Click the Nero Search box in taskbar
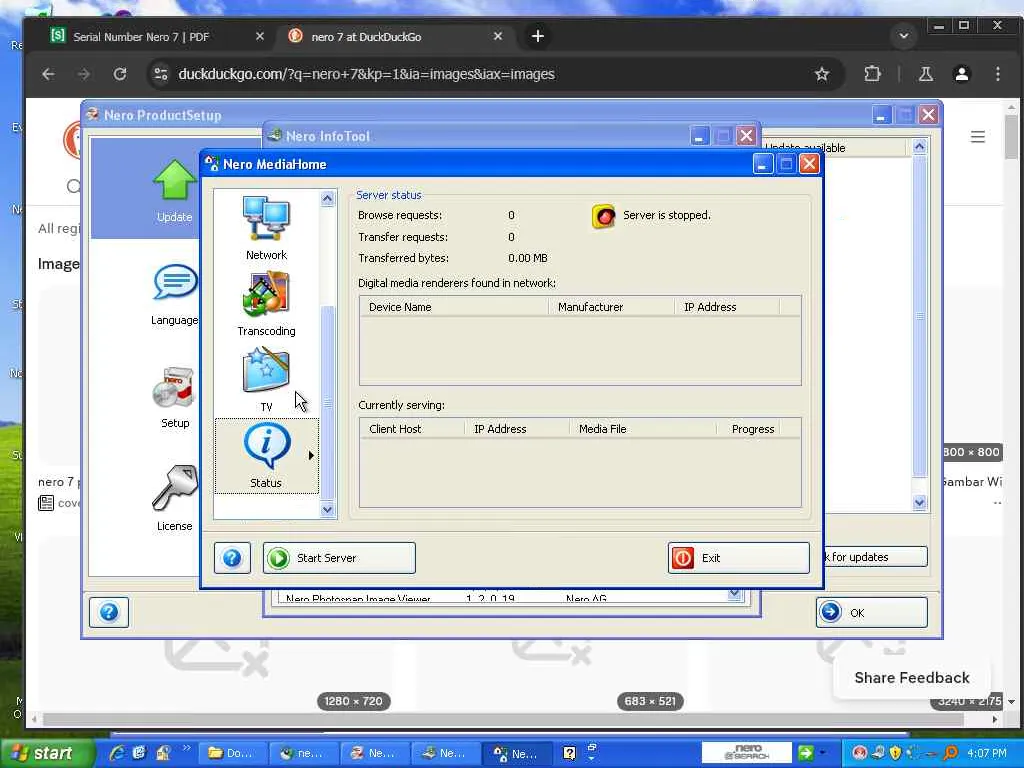 click(x=747, y=753)
